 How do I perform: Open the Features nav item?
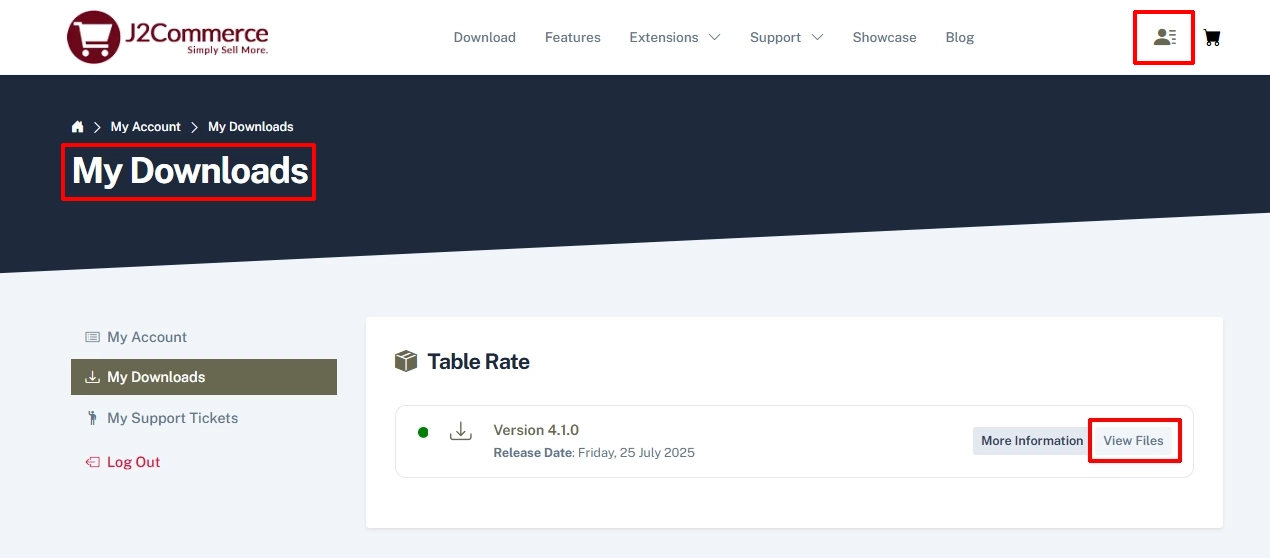[573, 37]
